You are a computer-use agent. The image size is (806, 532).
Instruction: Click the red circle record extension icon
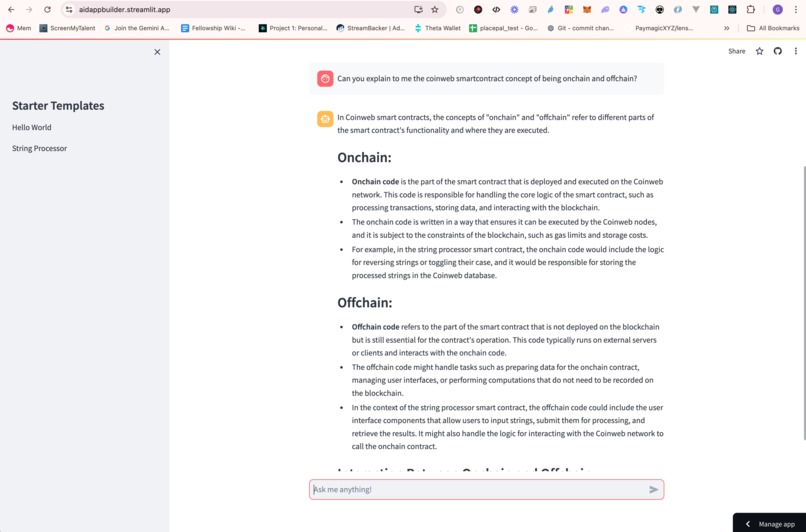[x=478, y=9]
